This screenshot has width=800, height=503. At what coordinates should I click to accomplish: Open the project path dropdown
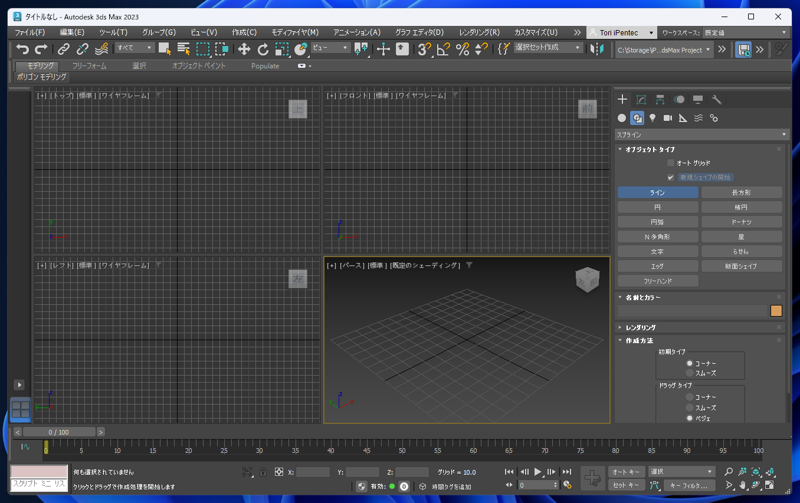click(664, 50)
